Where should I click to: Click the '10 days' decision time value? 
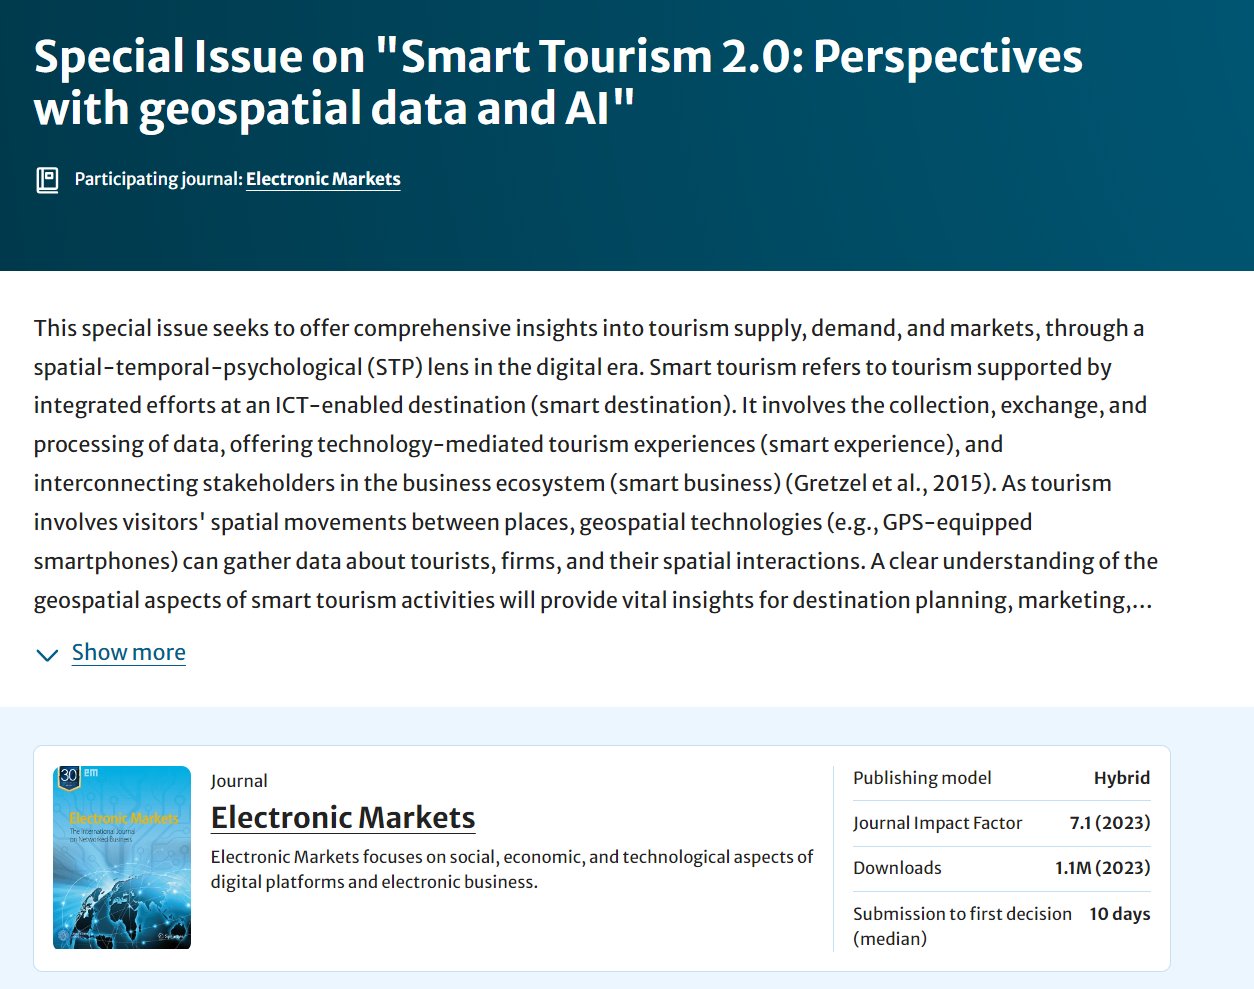(x=1120, y=914)
